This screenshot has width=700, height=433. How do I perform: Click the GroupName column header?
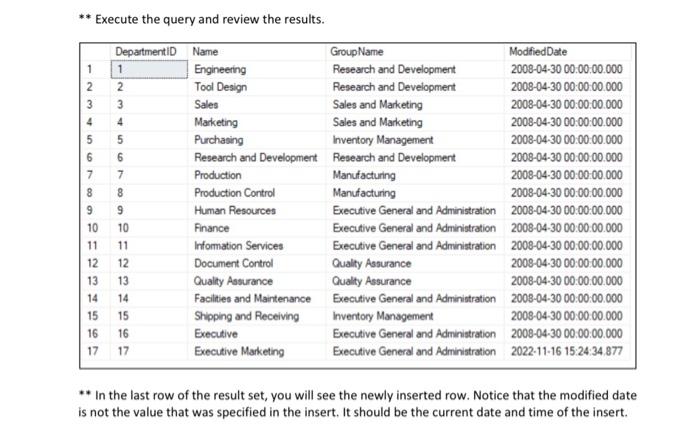tap(415, 52)
